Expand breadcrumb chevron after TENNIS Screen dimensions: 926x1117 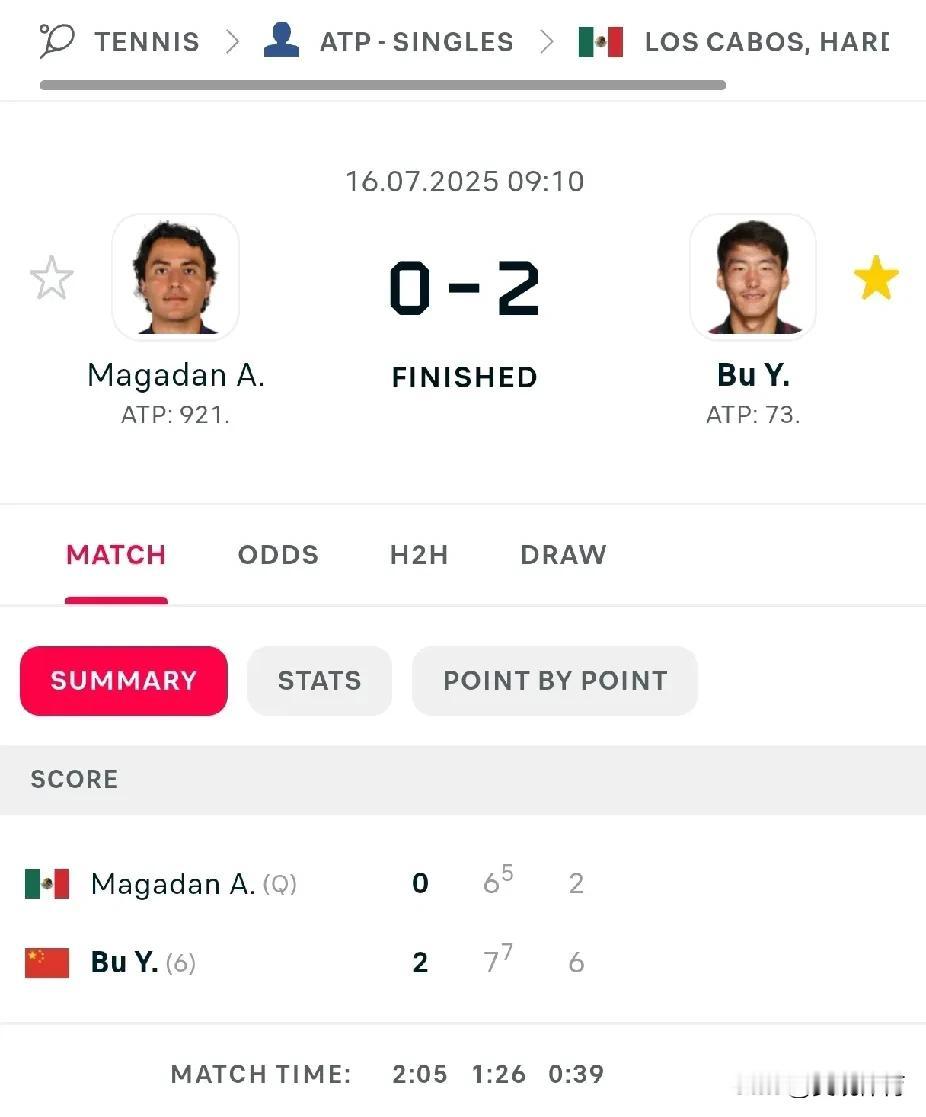(x=232, y=41)
